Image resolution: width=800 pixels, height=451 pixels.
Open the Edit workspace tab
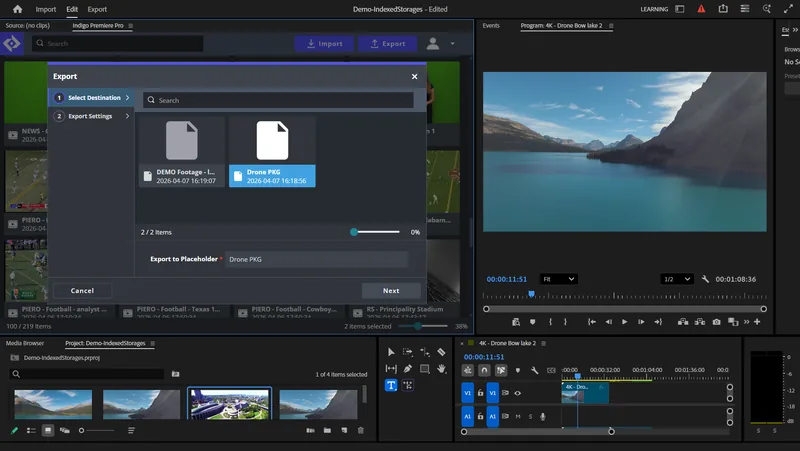[72, 9]
